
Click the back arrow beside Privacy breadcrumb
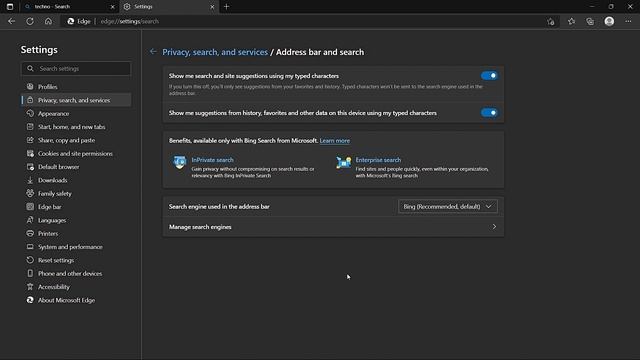pos(153,51)
